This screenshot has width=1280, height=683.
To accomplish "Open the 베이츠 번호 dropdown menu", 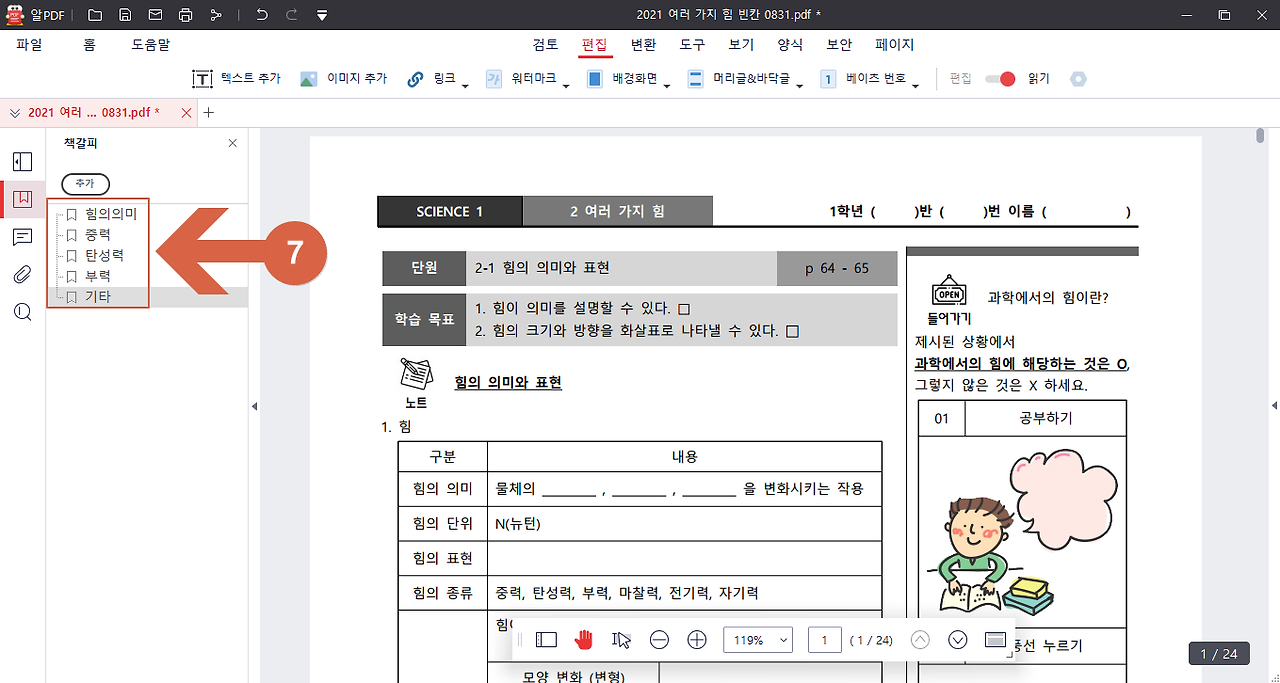I will click(913, 84).
